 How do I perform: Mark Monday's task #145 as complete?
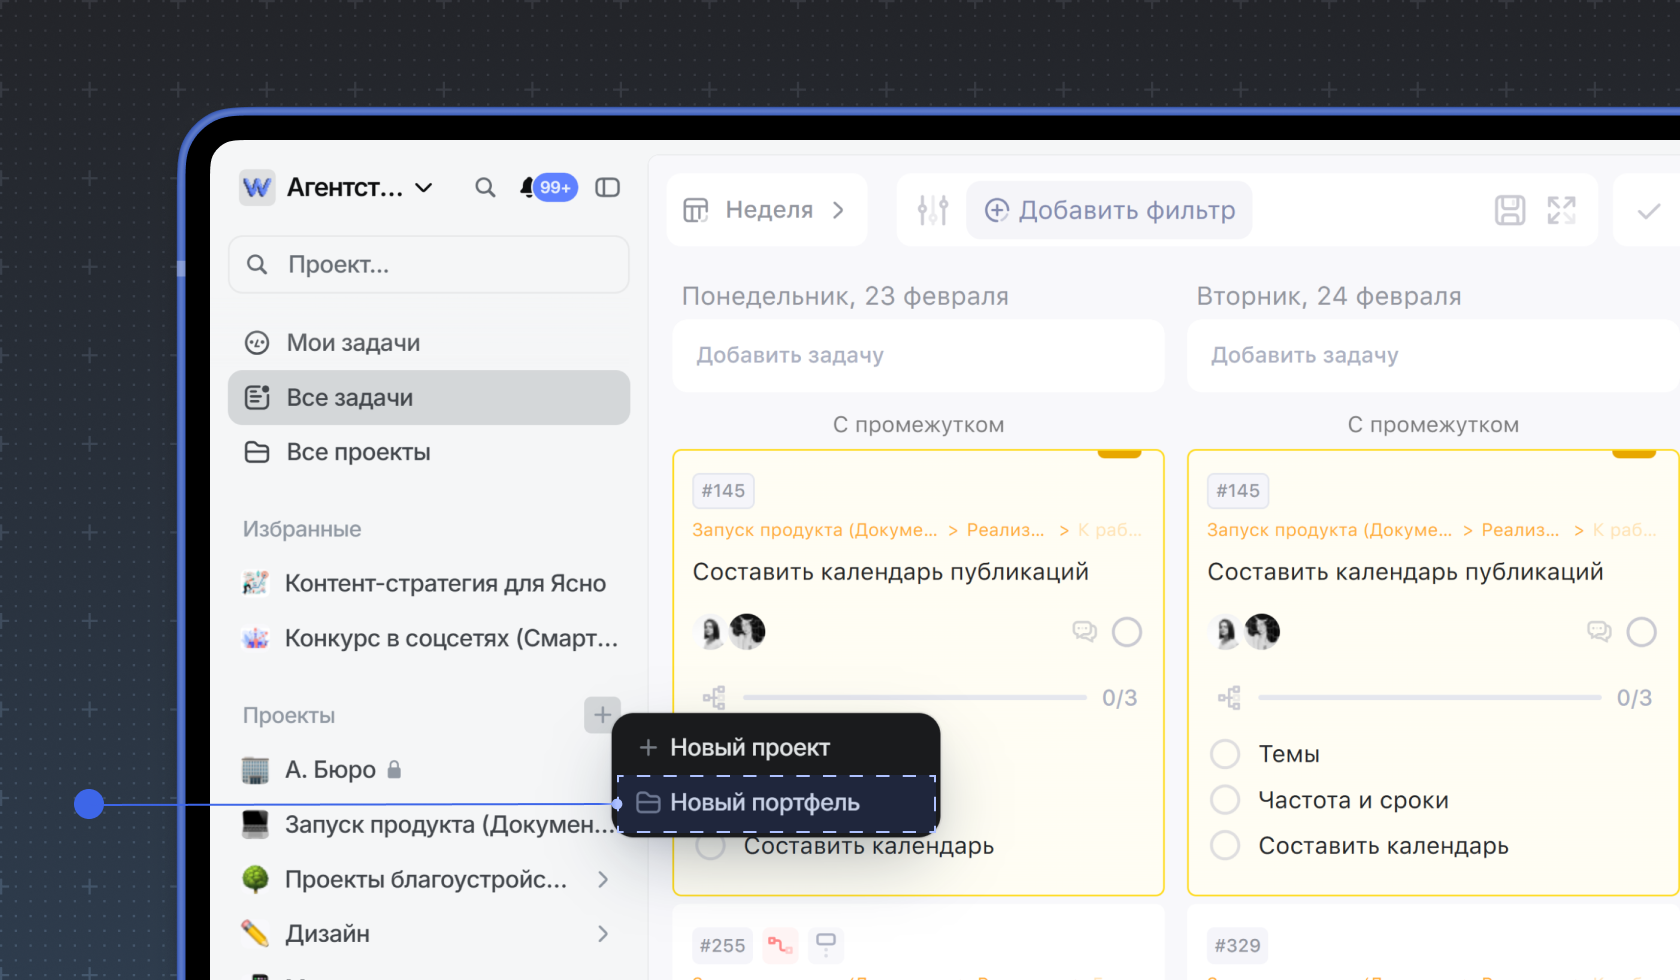(1126, 632)
